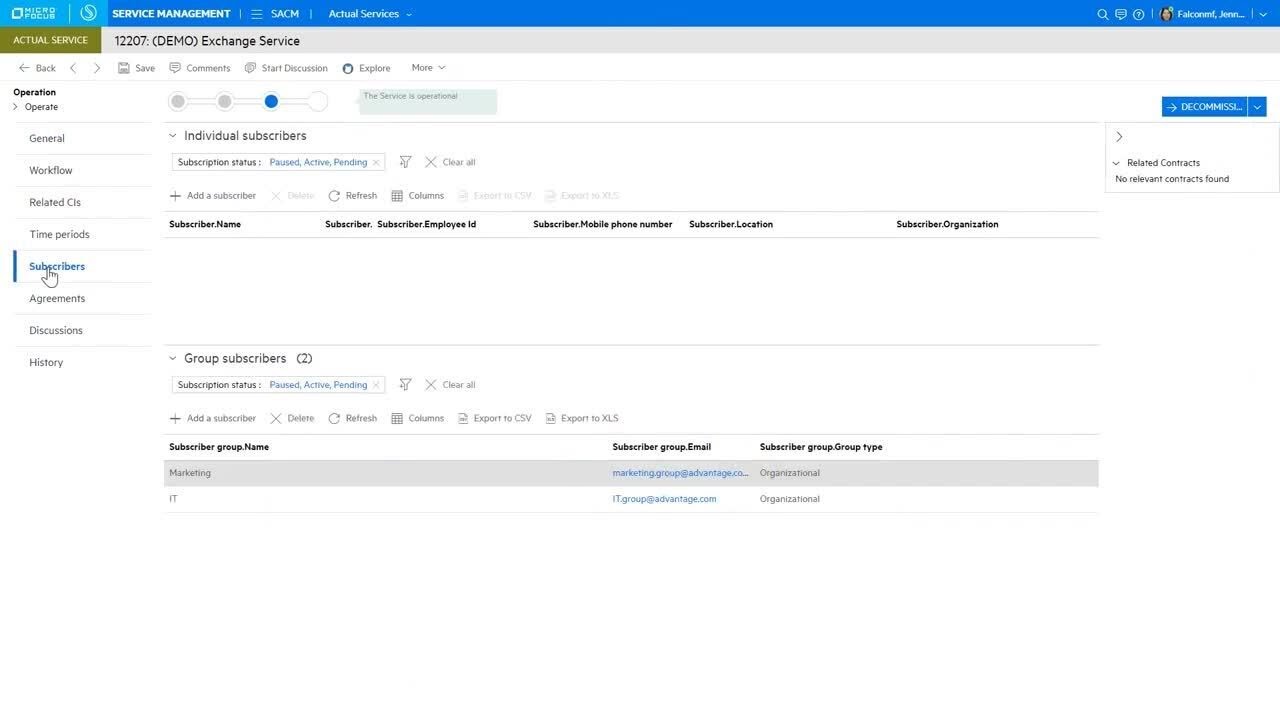Open the More dropdown menu
Screen dimensions: 1280x720
tap(428, 68)
